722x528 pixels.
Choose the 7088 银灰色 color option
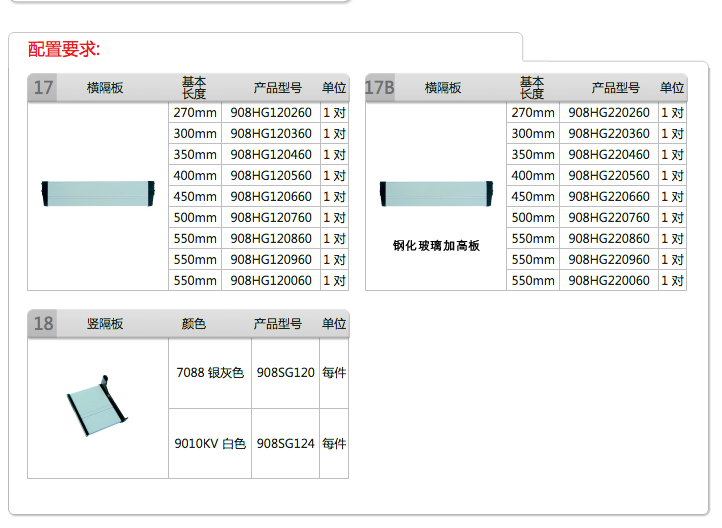pyautogui.click(x=210, y=373)
